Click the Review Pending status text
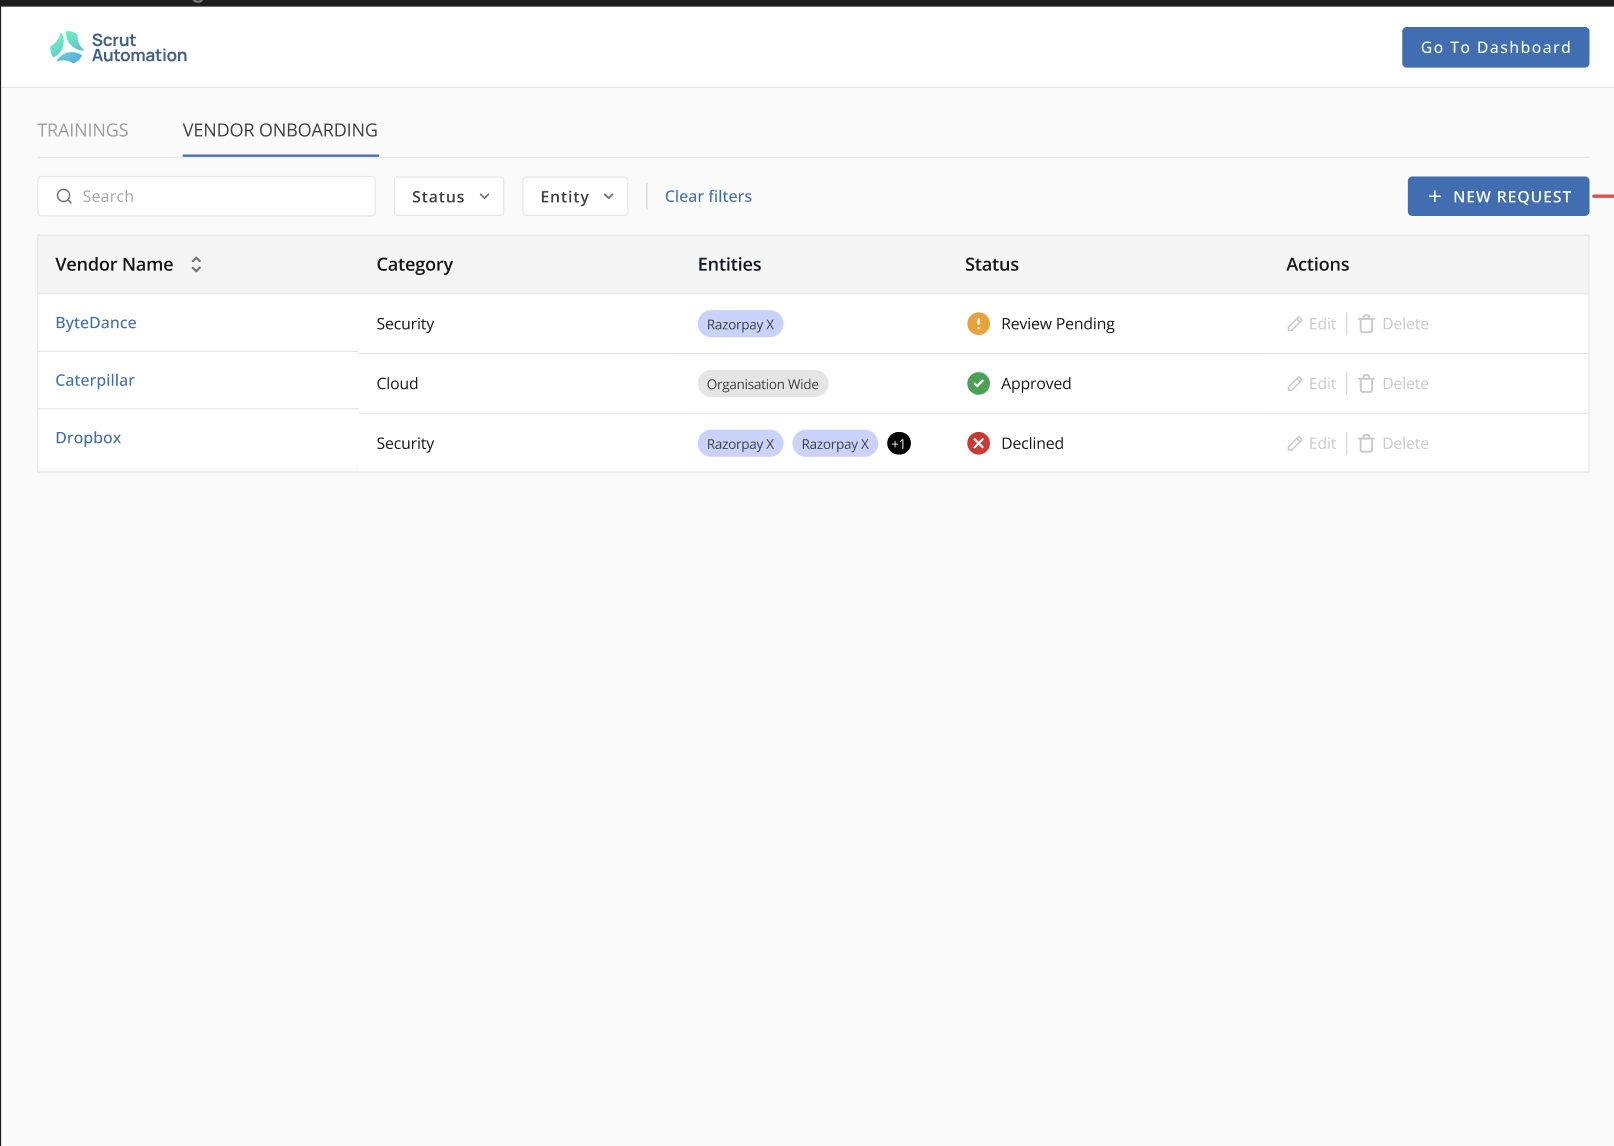The width and height of the screenshot is (1614, 1146). coord(1058,324)
